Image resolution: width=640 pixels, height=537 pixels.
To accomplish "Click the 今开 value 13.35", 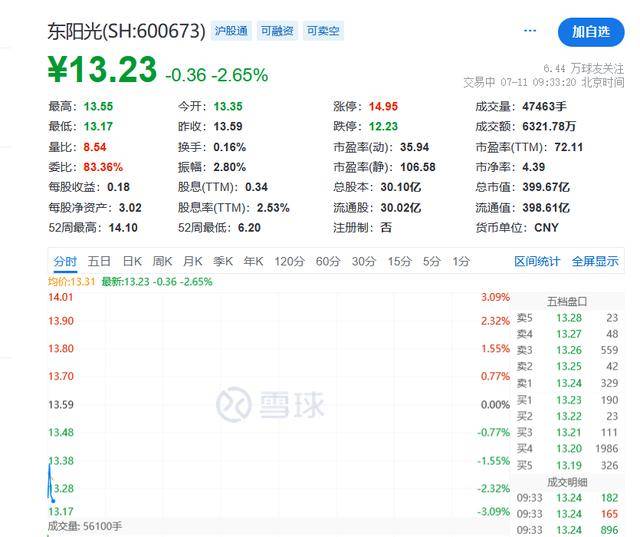I will pos(228,107).
